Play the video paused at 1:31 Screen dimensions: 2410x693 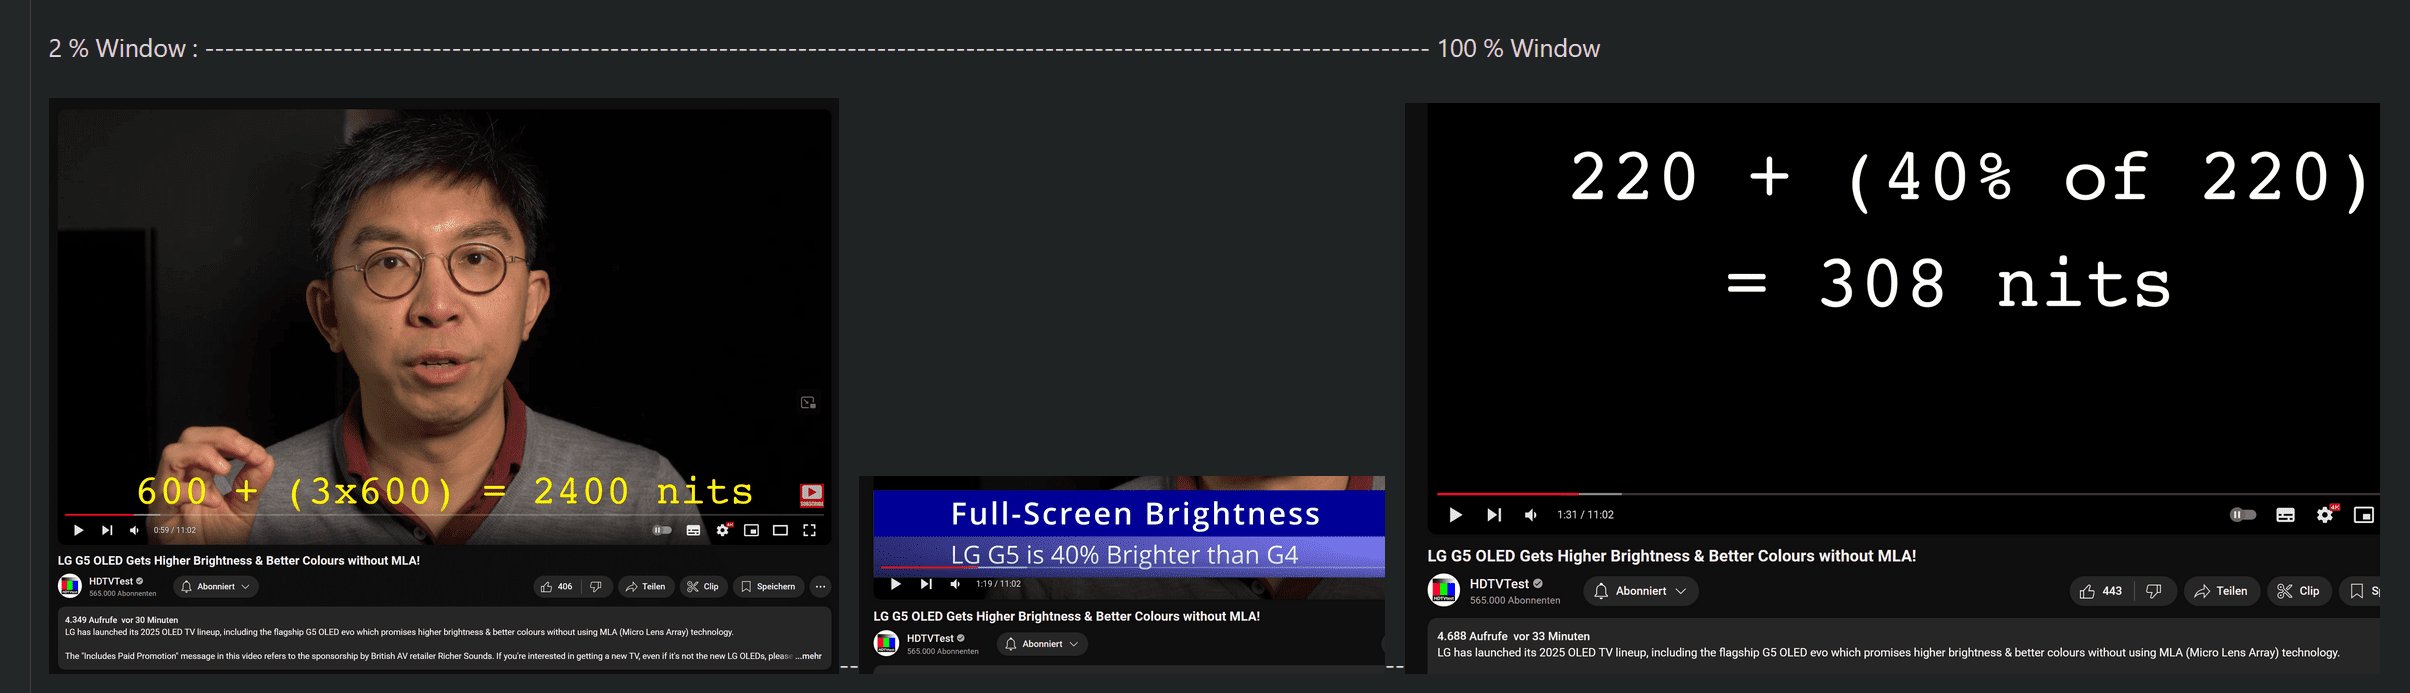[1455, 515]
